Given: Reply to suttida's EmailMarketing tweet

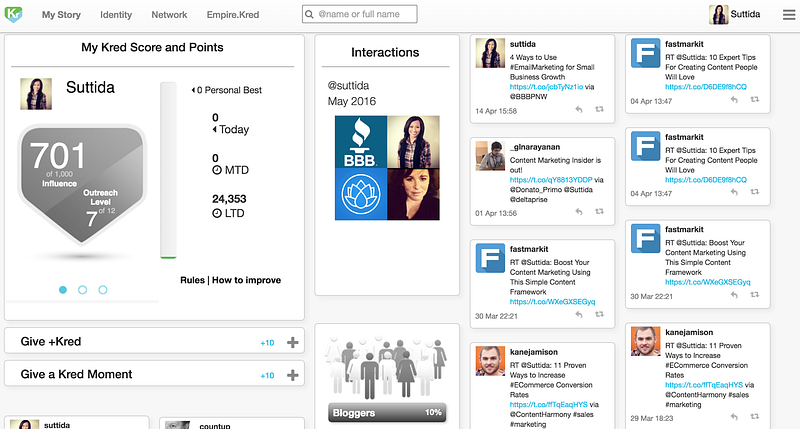Looking at the screenshot, I should (x=579, y=110).
